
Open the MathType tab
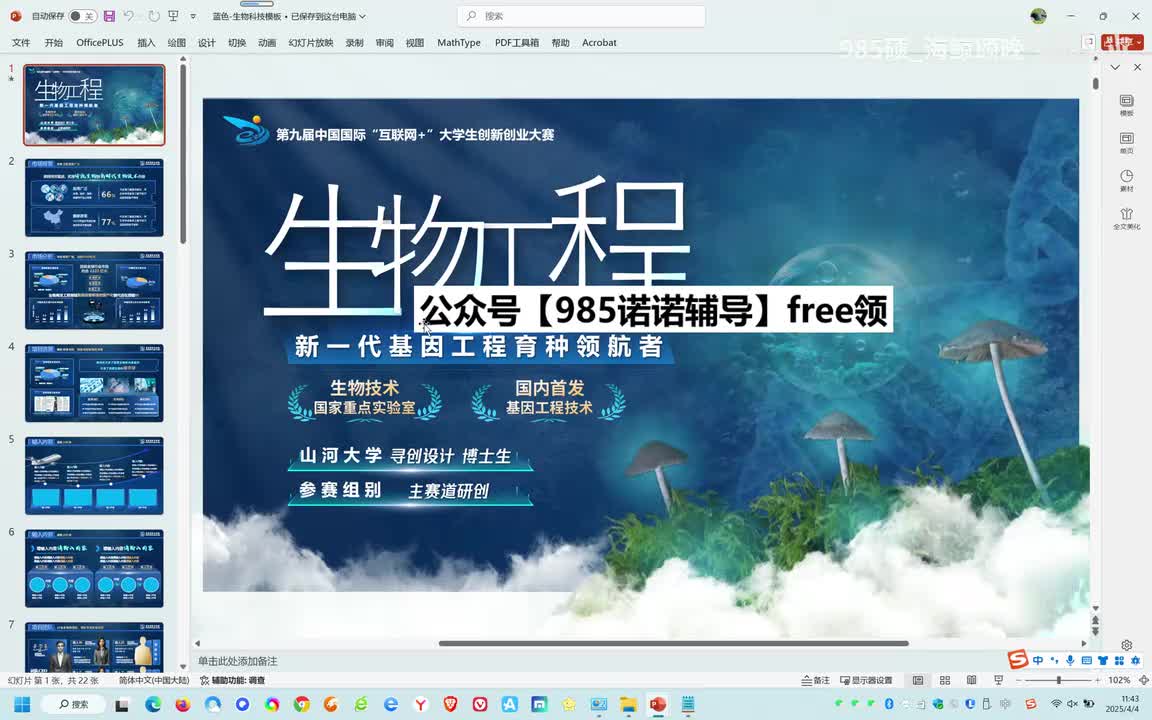pyautogui.click(x=458, y=43)
